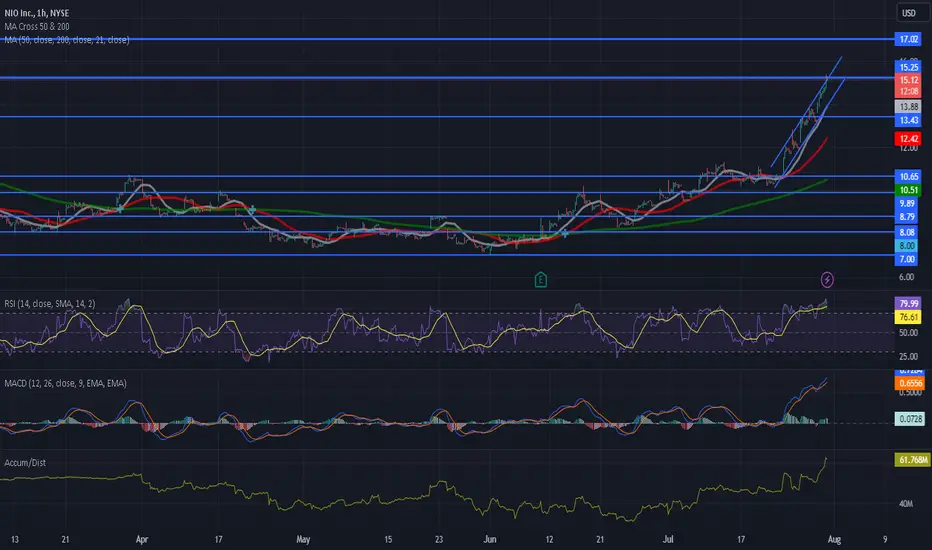The width and height of the screenshot is (932, 550).
Task: Select the RSI (14, close, SMA, 14, 2) label
Action: tap(49, 303)
